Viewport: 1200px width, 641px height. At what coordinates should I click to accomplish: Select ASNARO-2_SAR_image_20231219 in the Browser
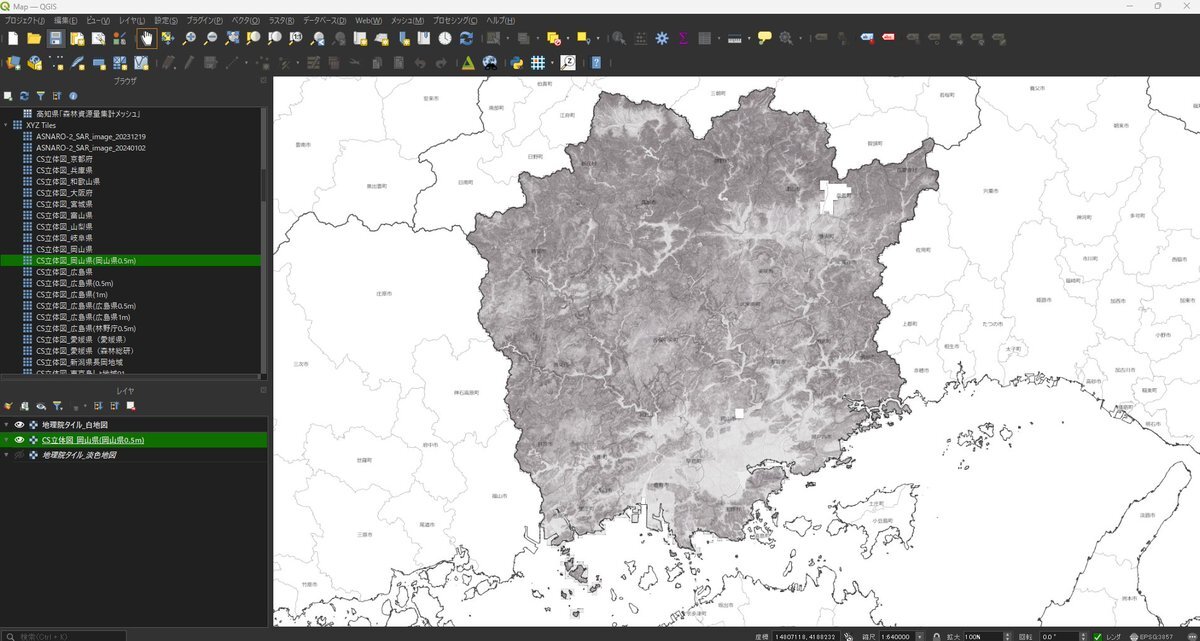click(x=90, y=136)
